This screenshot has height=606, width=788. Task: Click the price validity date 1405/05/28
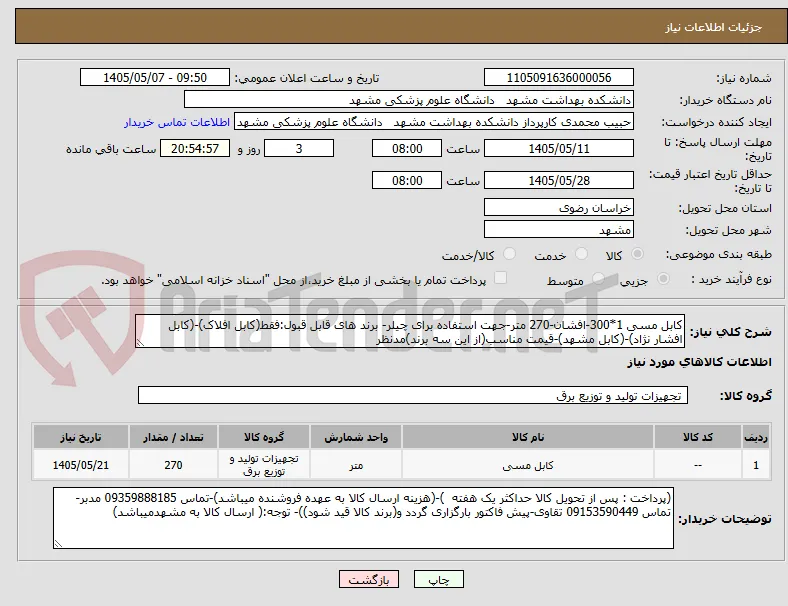click(559, 180)
